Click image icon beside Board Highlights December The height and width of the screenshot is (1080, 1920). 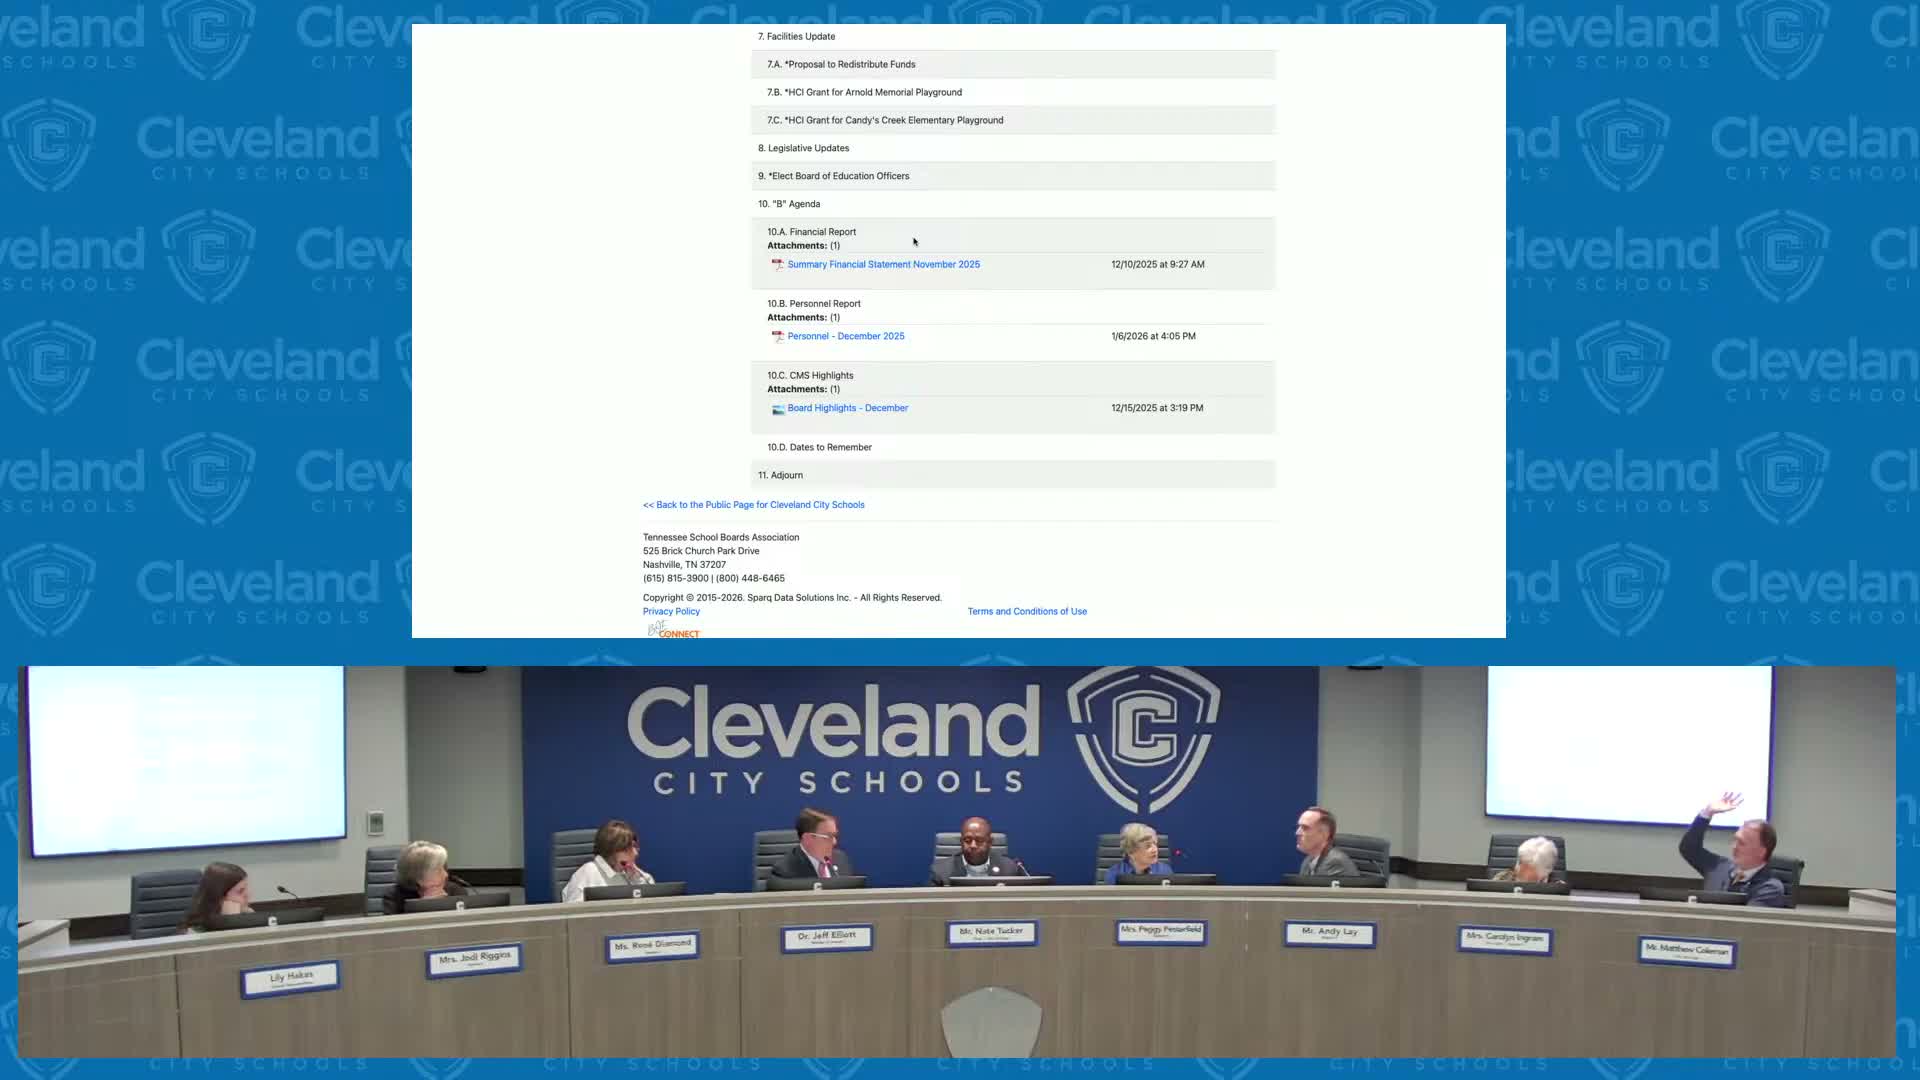click(x=777, y=409)
